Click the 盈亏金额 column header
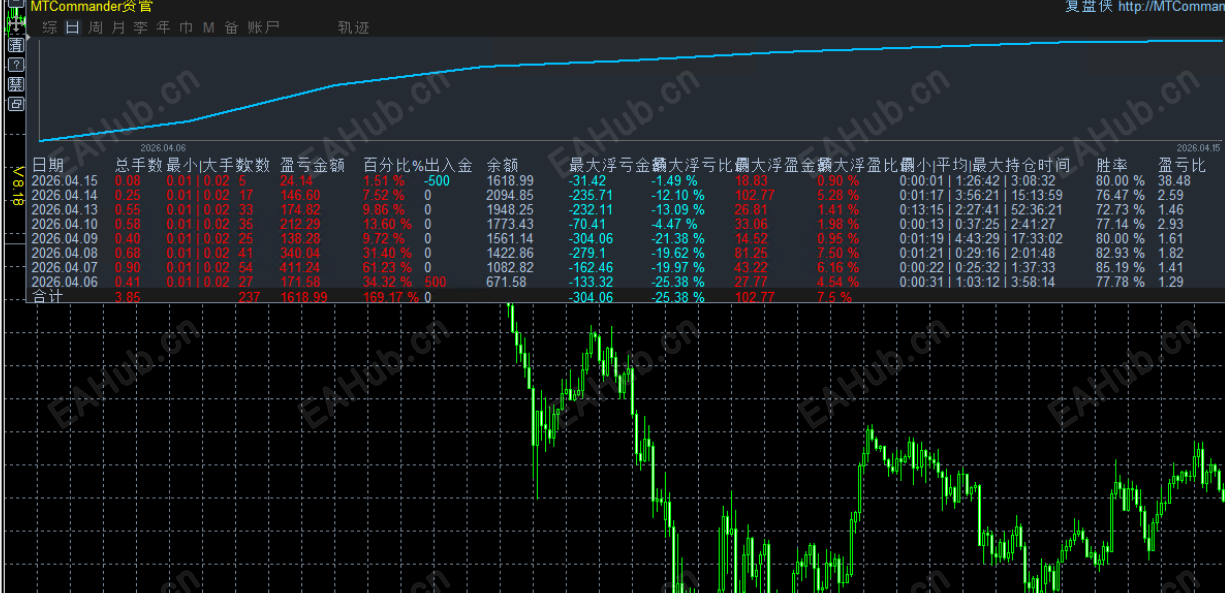Image resolution: width=1225 pixels, height=593 pixels. 313,165
